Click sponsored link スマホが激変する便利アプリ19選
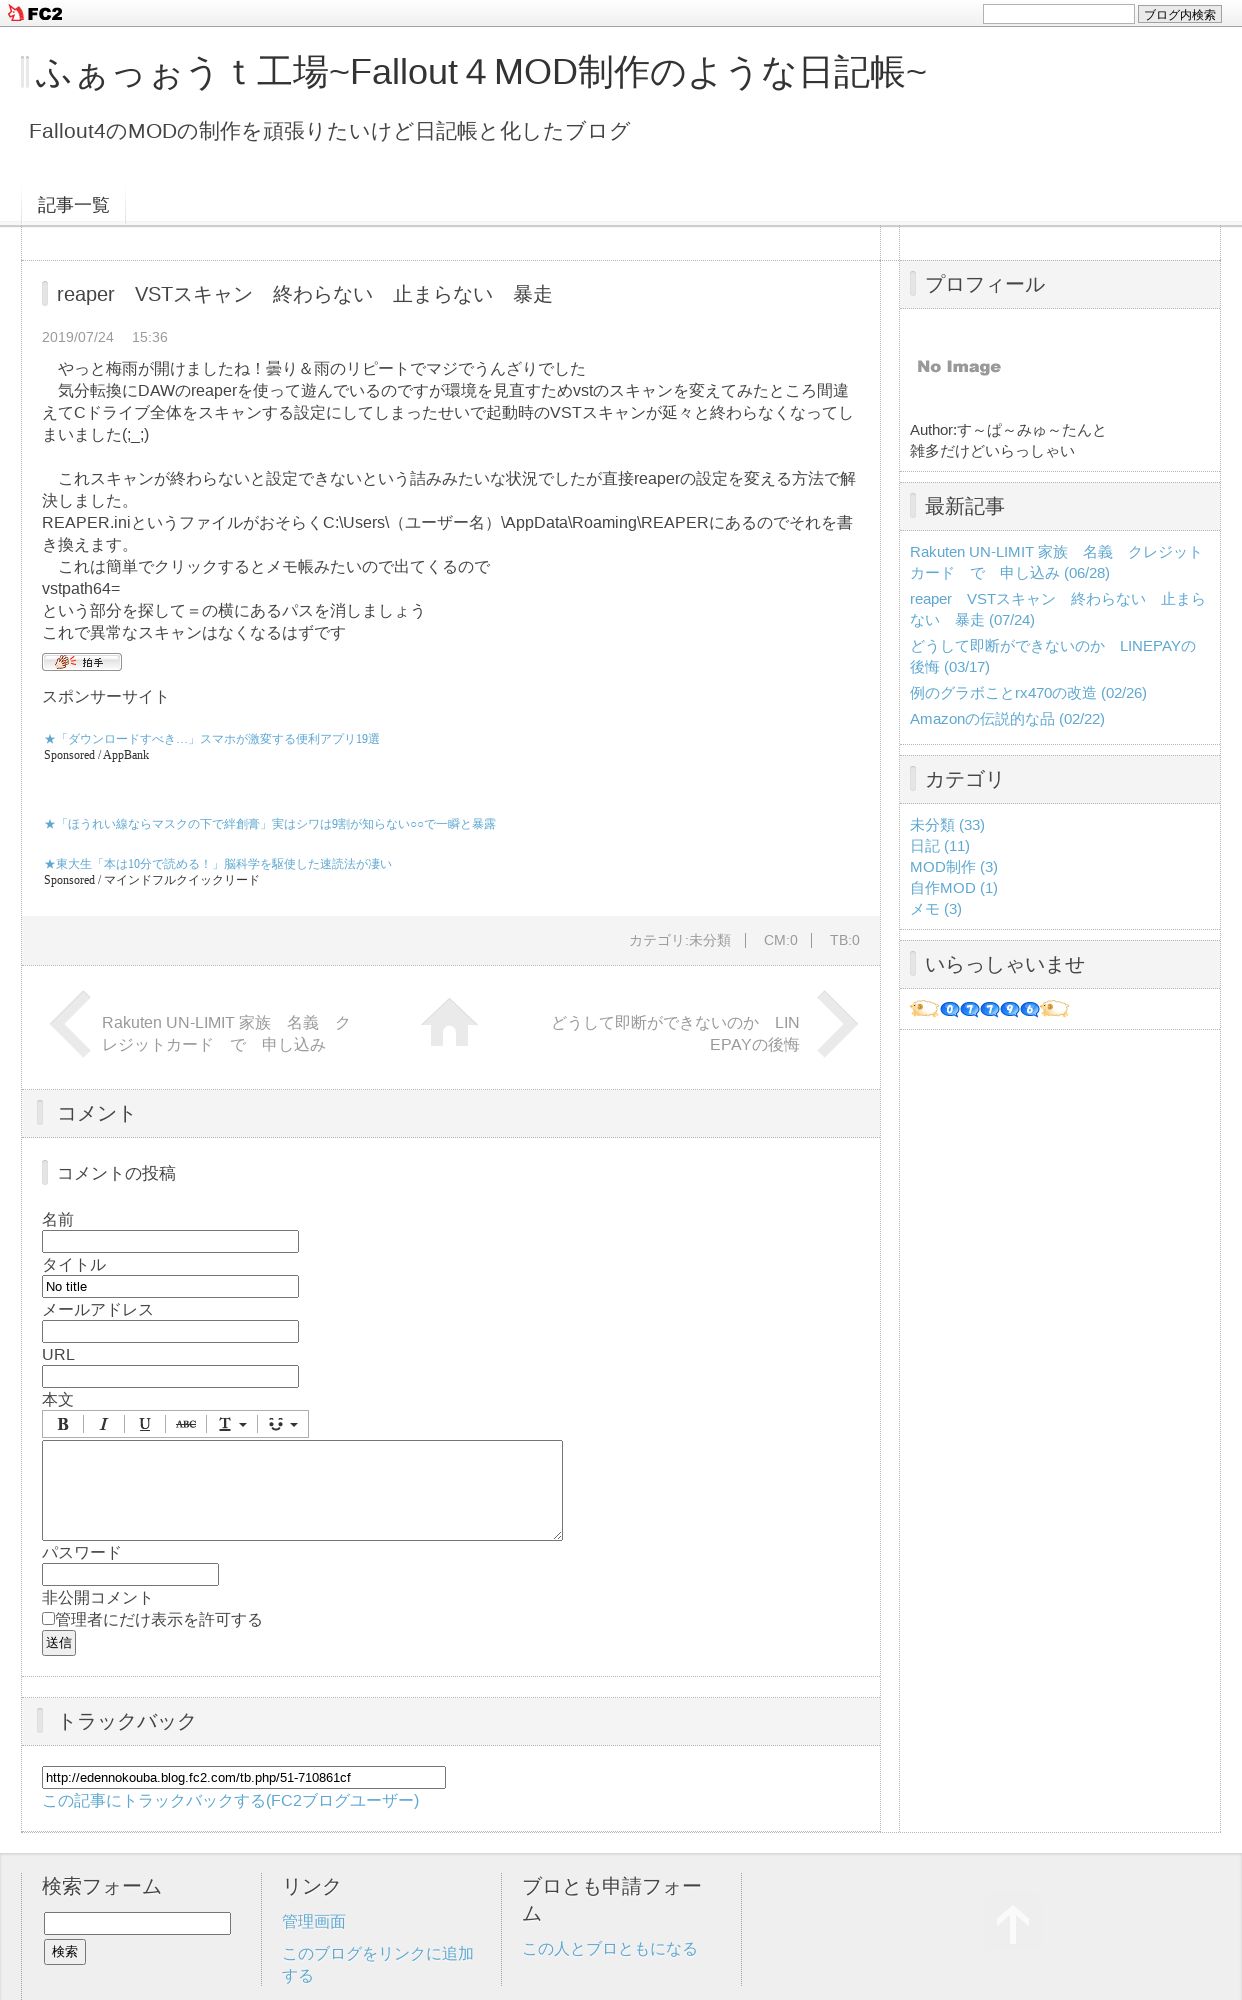This screenshot has height=2000, width=1242. pyautogui.click(x=212, y=739)
